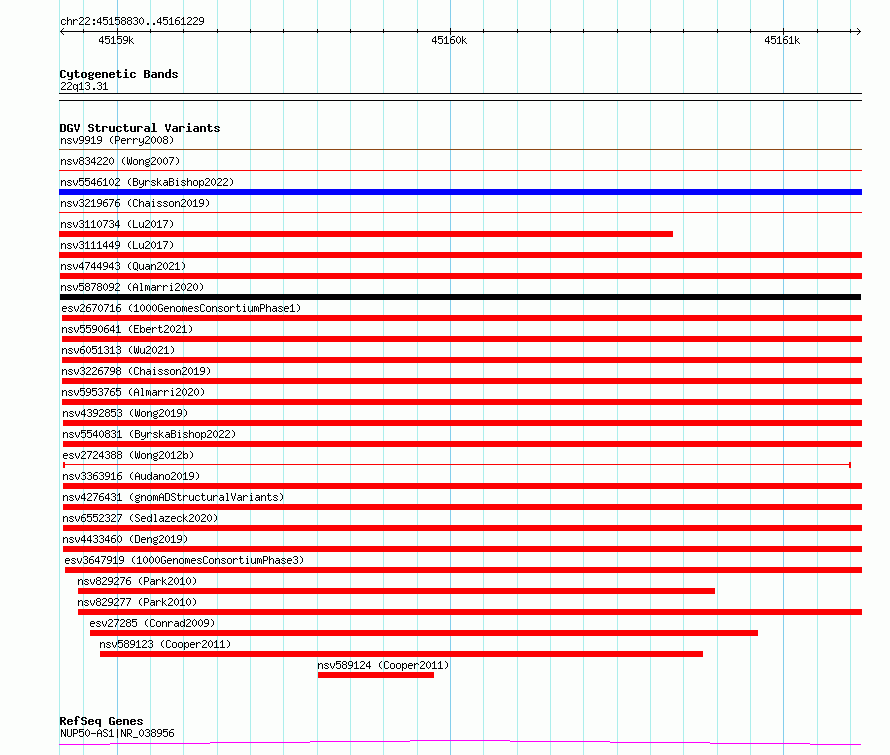The image size is (890, 755).
Task: Select the nsv834220 (Wong2007) variant label
Action: 120,161
